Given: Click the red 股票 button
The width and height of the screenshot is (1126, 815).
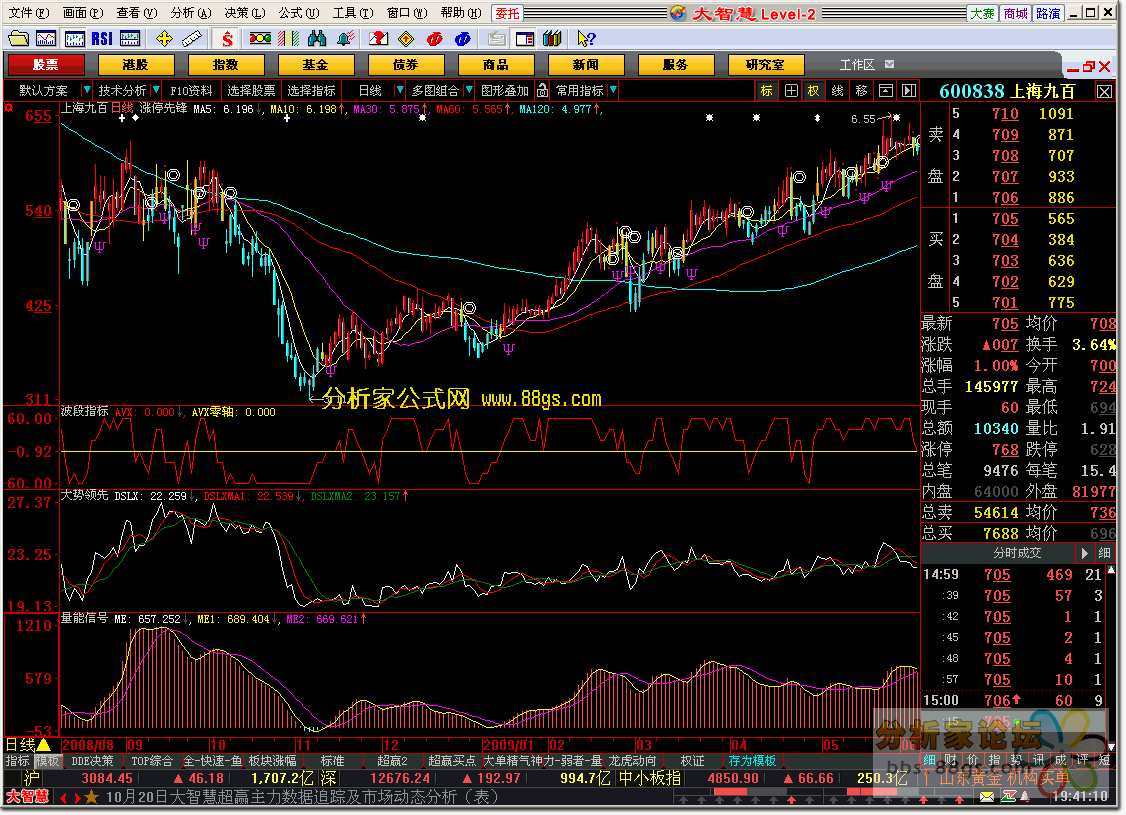Looking at the screenshot, I should pos(46,65).
